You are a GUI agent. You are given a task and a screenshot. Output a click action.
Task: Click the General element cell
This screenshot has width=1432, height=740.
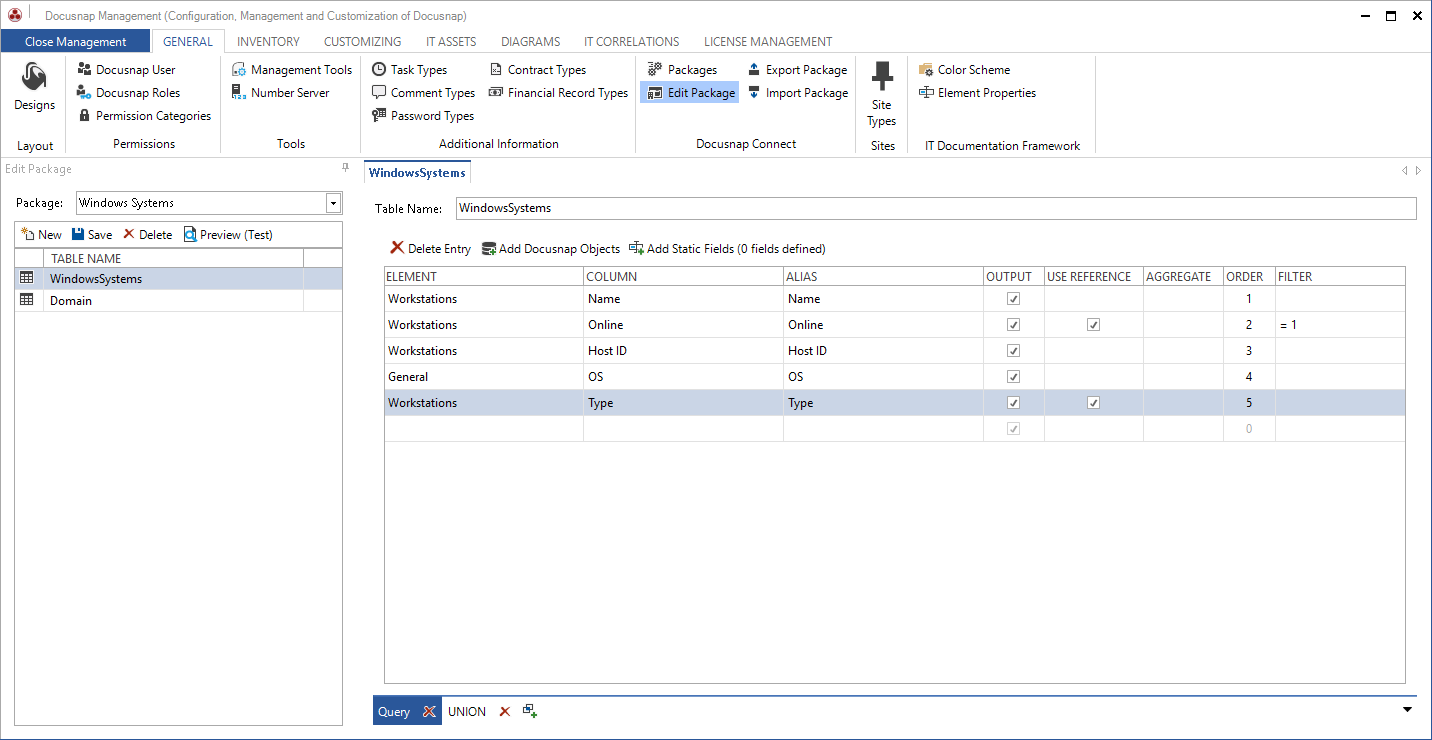tap(484, 377)
